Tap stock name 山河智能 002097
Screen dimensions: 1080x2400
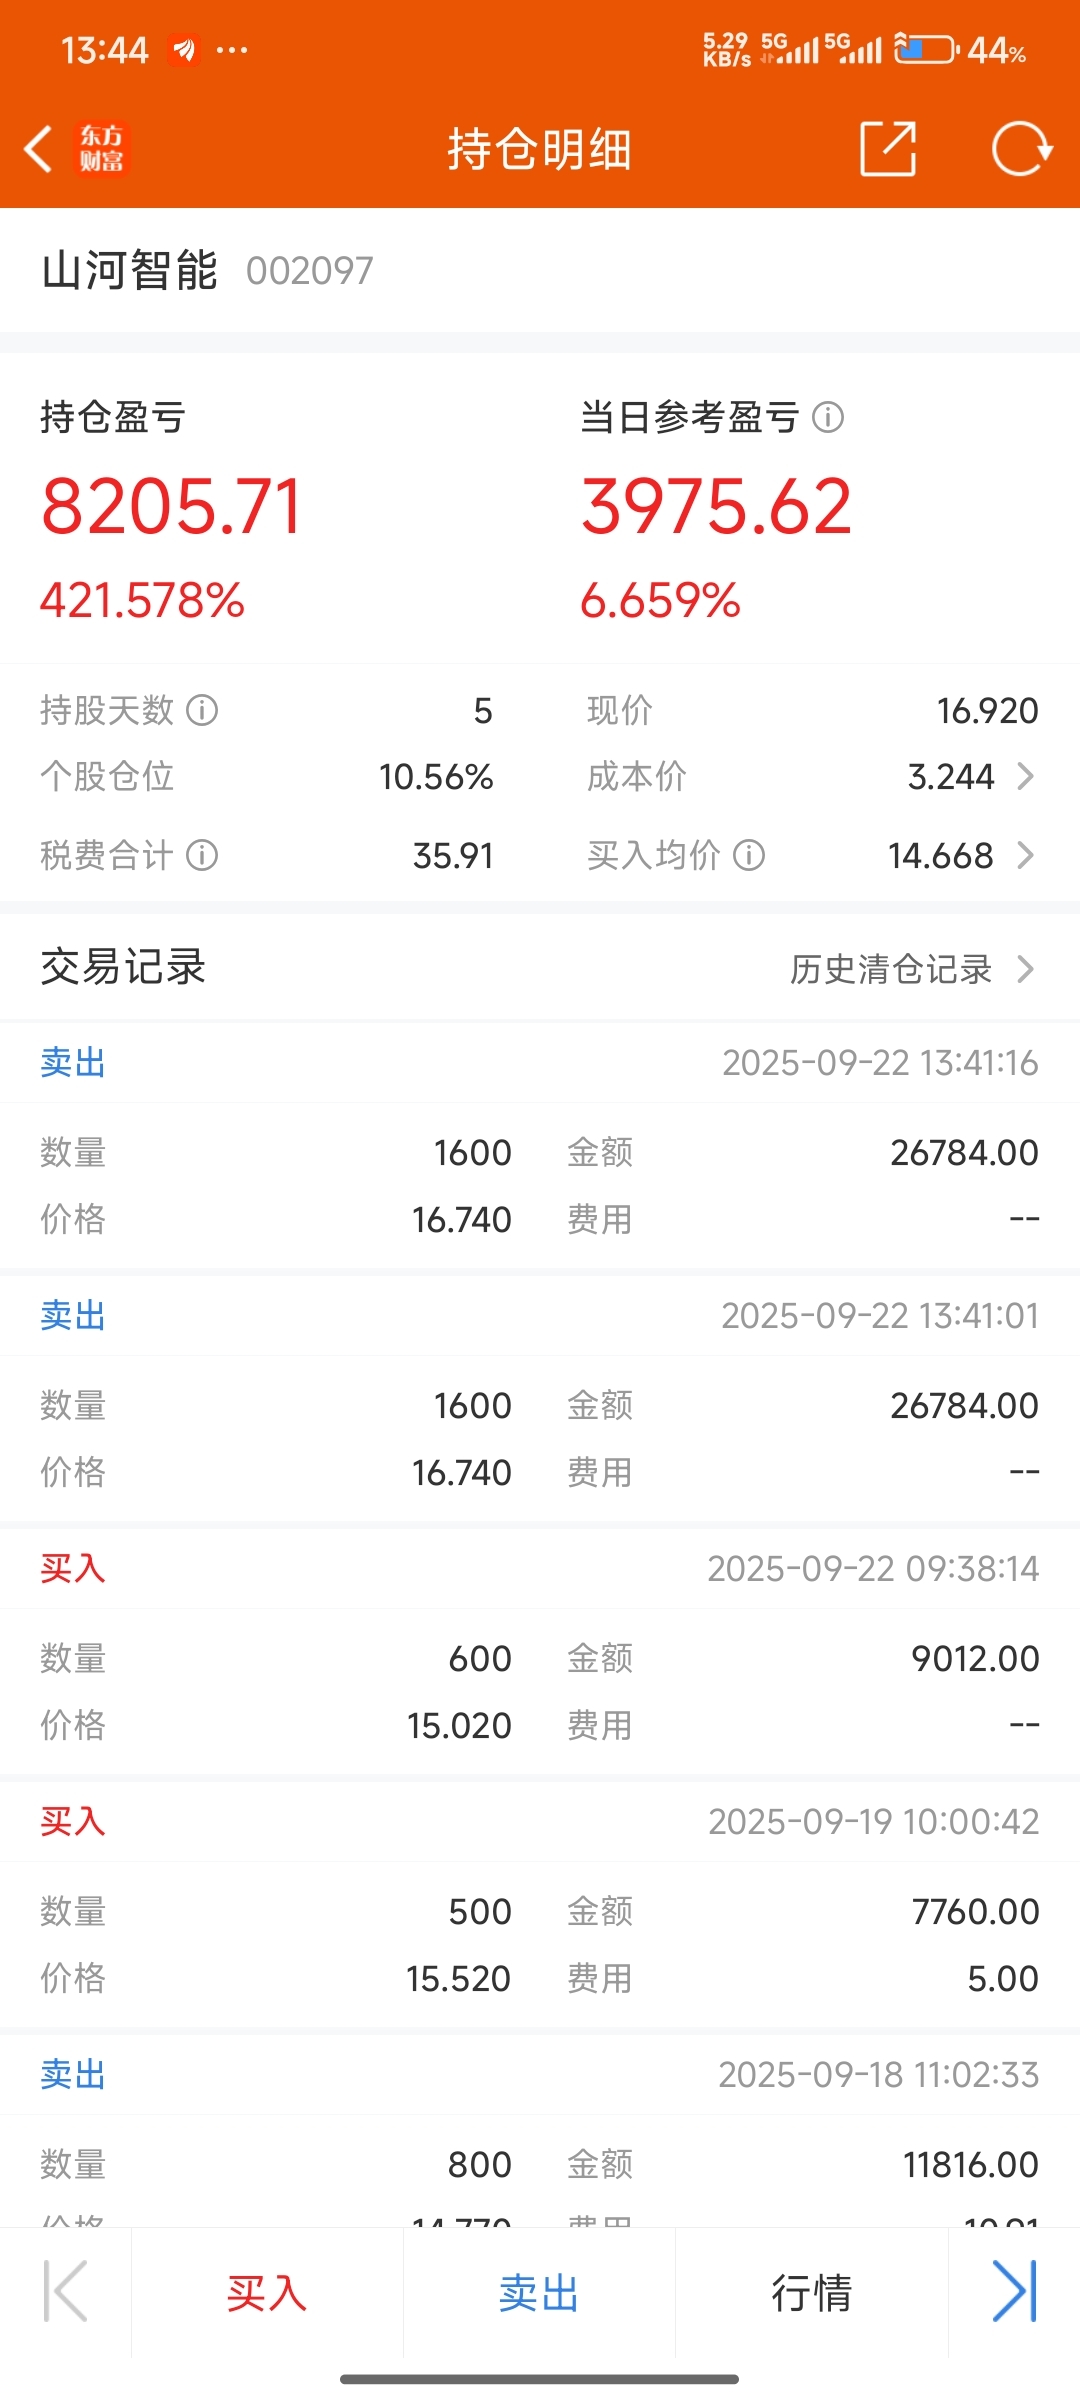tap(207, 270)
